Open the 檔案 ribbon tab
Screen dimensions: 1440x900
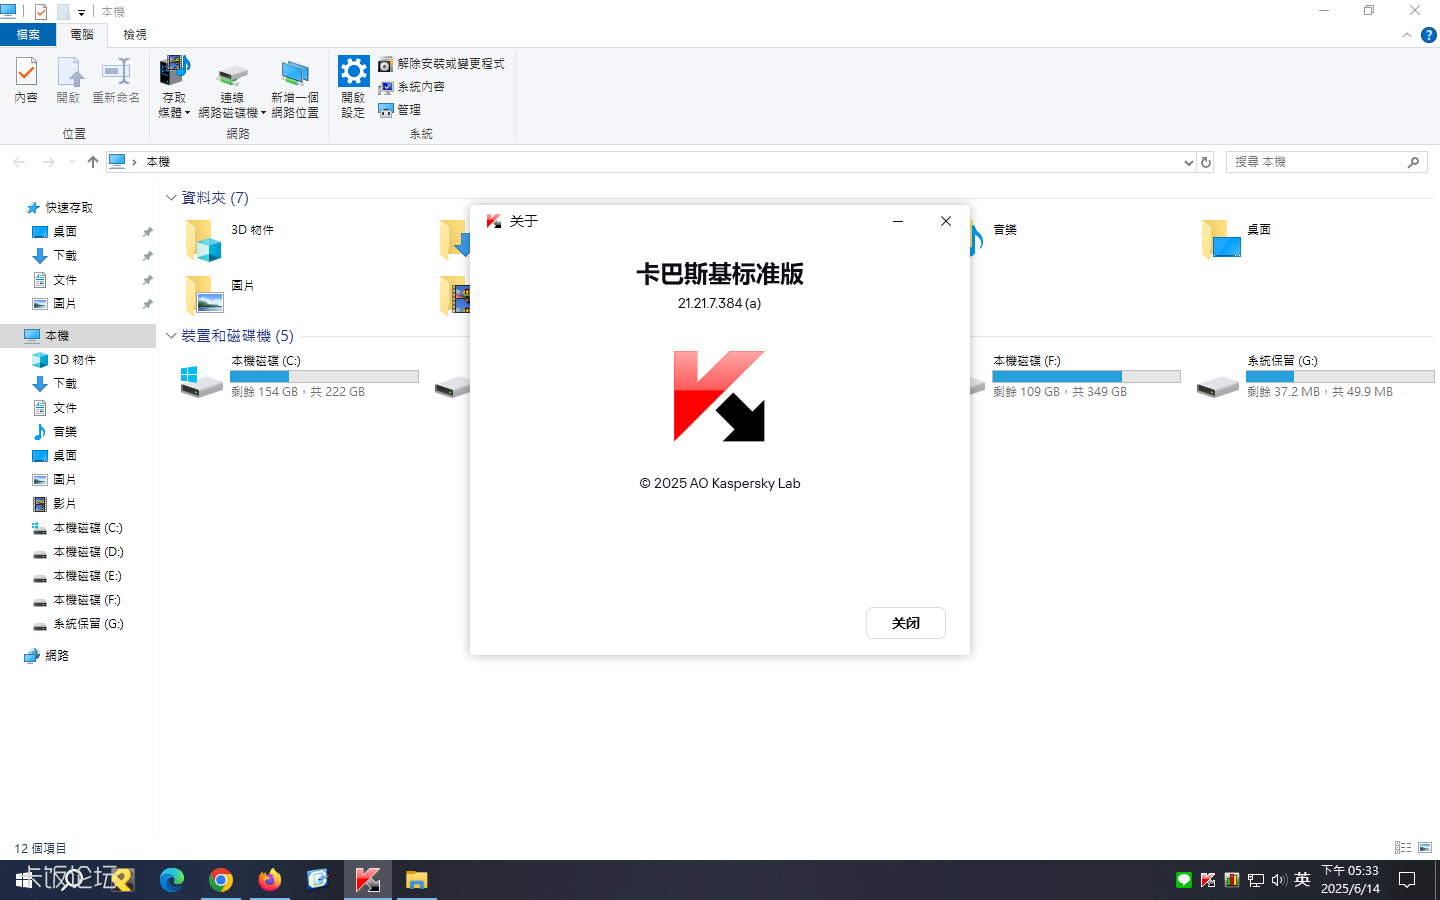tap(28, 34)
